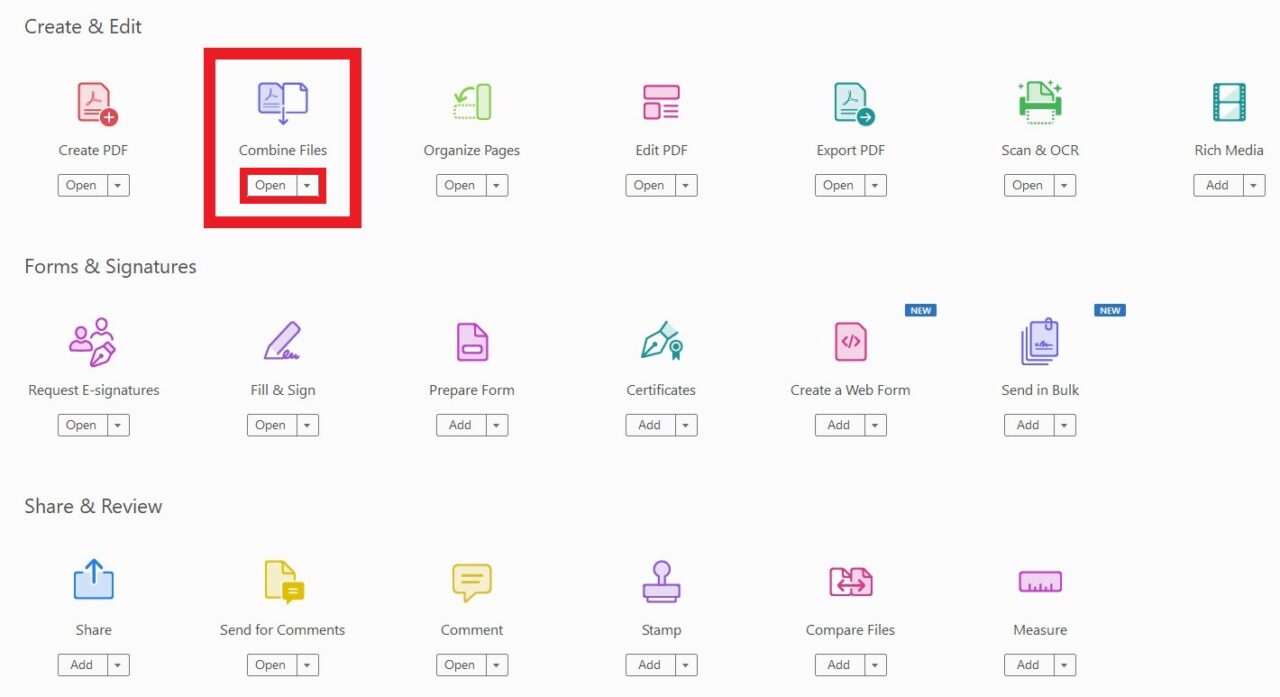Click Add button under Measure
The width and height of the screenshot is (1280, 697).
[1028, 665]
